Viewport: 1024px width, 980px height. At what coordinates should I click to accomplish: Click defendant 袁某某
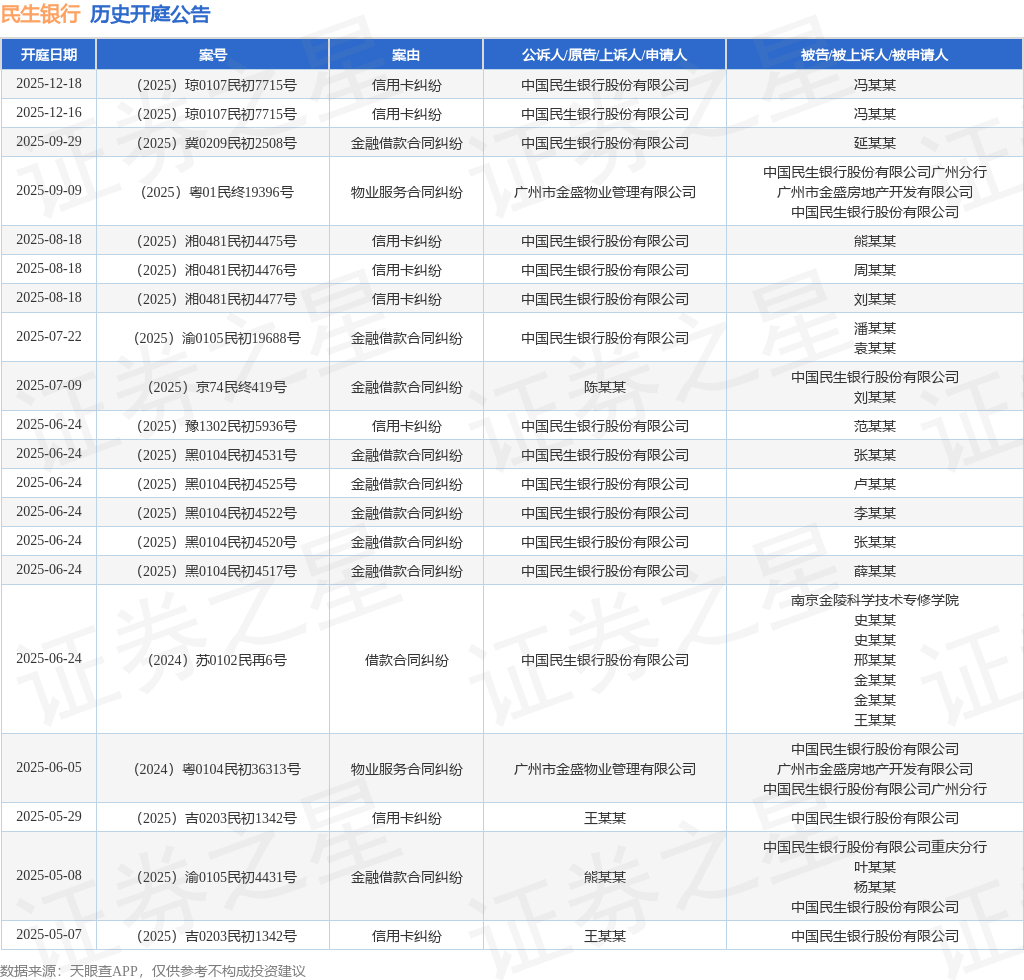874,348
